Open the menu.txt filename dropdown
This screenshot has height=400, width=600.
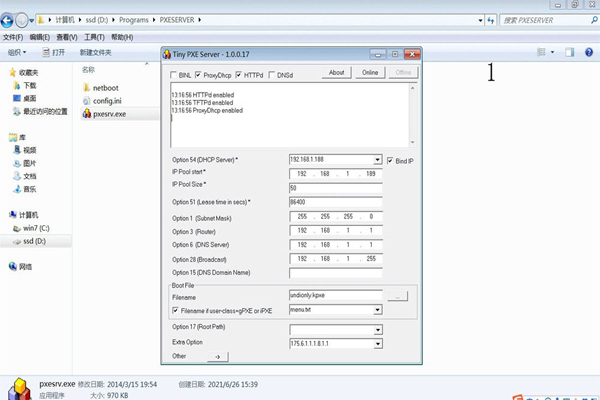coord(377,310)
